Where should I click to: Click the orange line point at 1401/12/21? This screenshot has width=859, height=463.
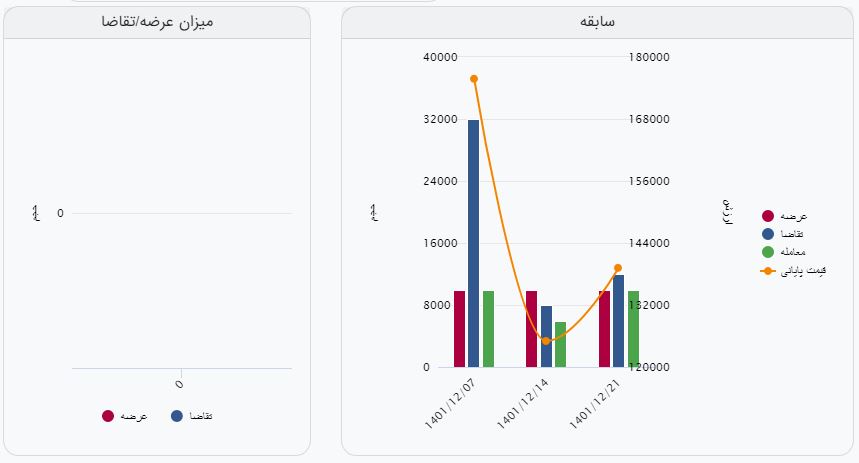click(618, 268)
